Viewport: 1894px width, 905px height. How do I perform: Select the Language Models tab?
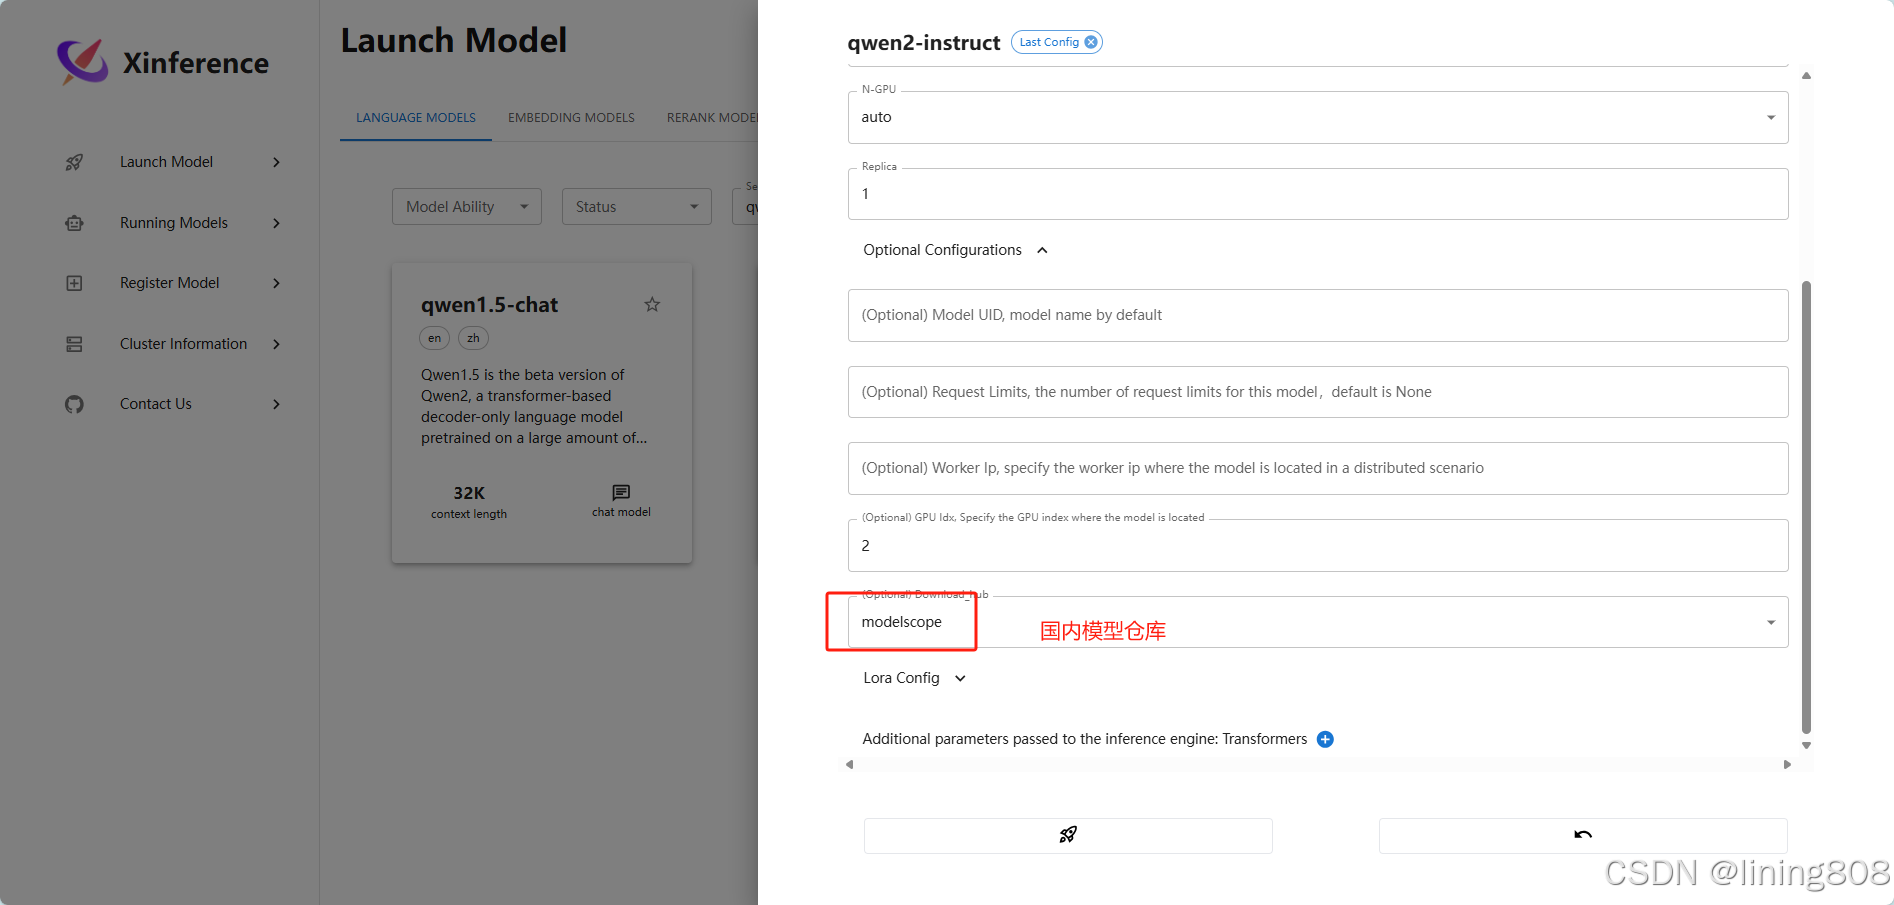(x=416, y=118)
